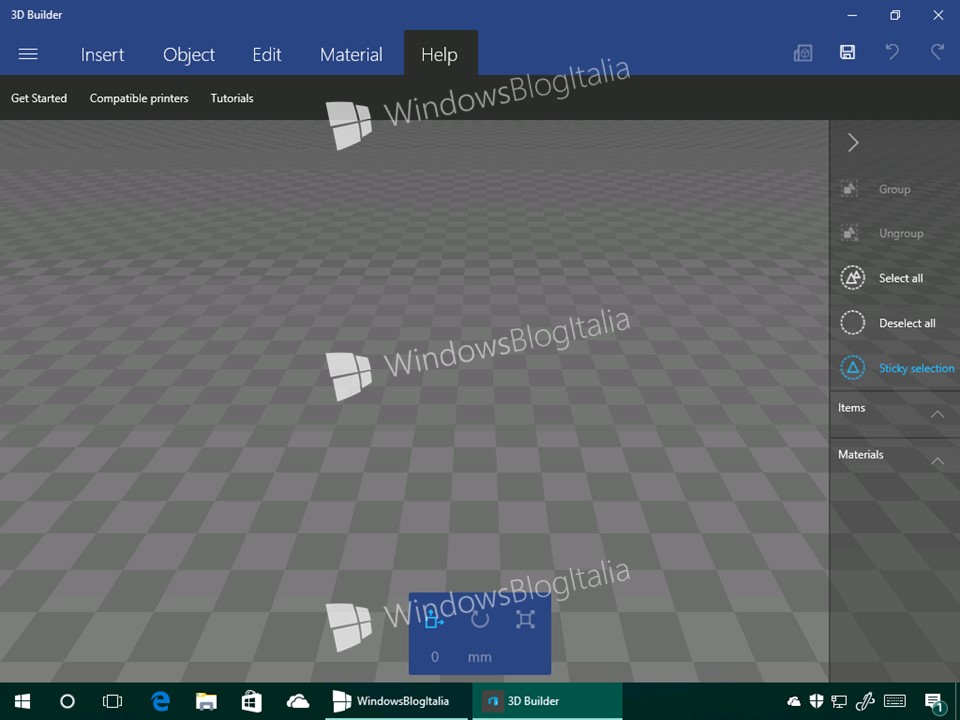Image resolution: width=960 pixels, height=720 pixels.
Task: Toggle Sticky selection mode
Action: pos(896,368)
